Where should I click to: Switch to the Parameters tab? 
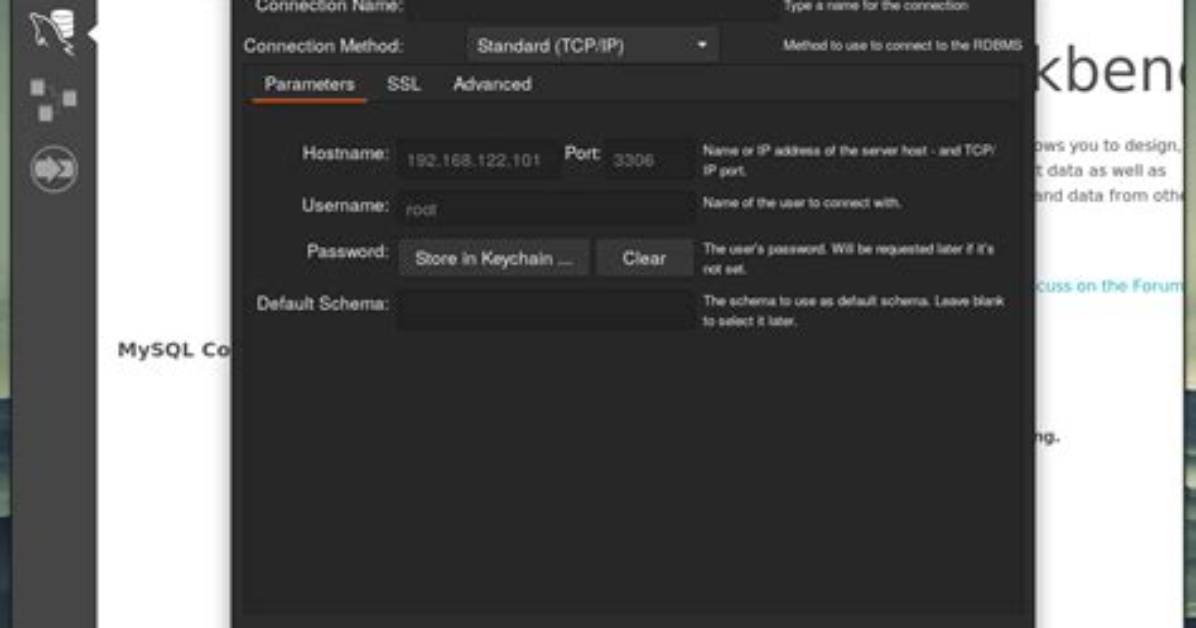pos(309,84)
